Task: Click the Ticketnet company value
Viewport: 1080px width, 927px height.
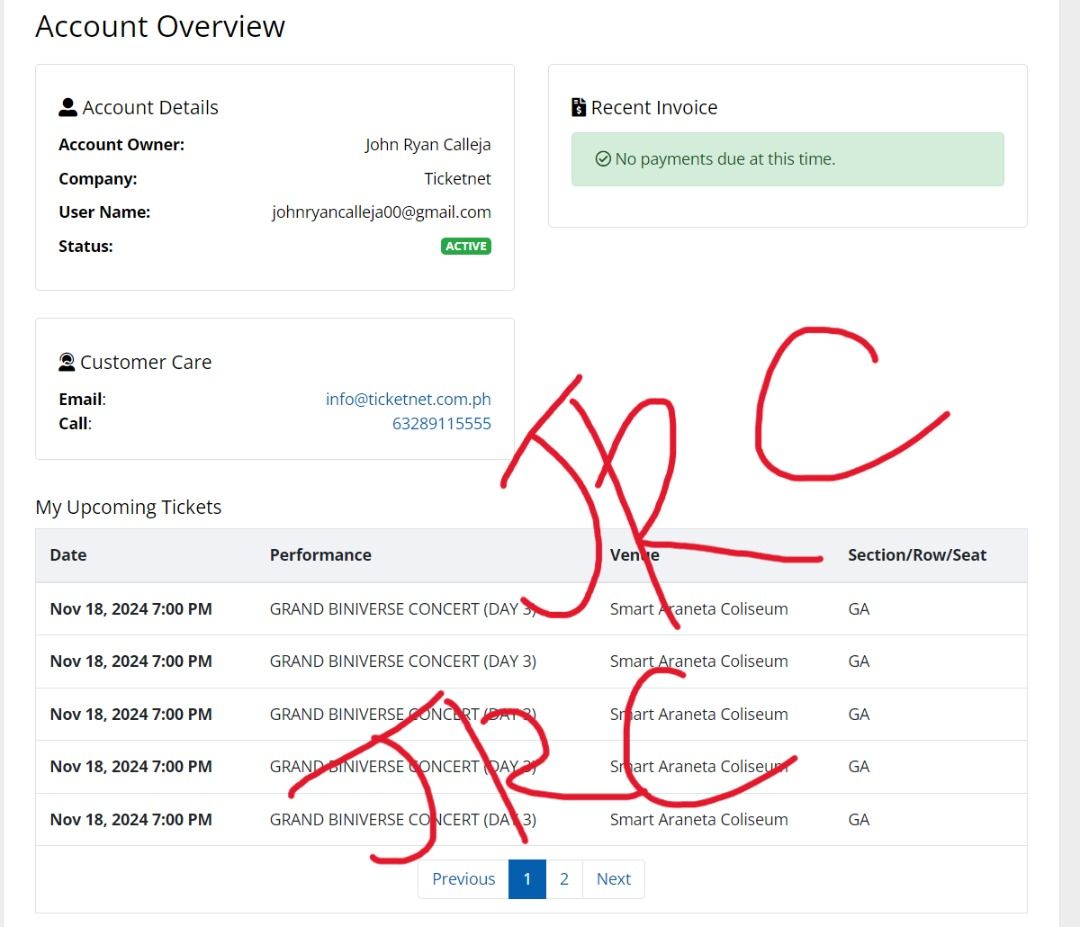Action: (457, 179)
